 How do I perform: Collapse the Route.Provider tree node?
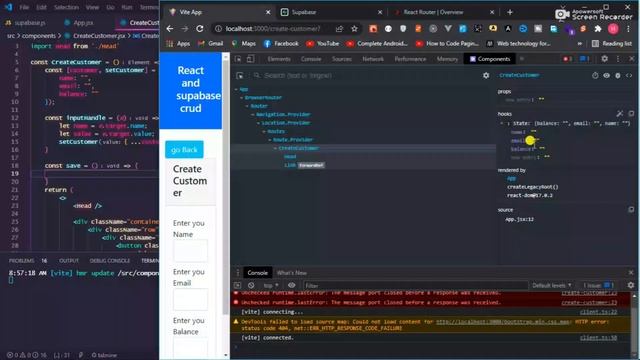click(x=270, y=140)
